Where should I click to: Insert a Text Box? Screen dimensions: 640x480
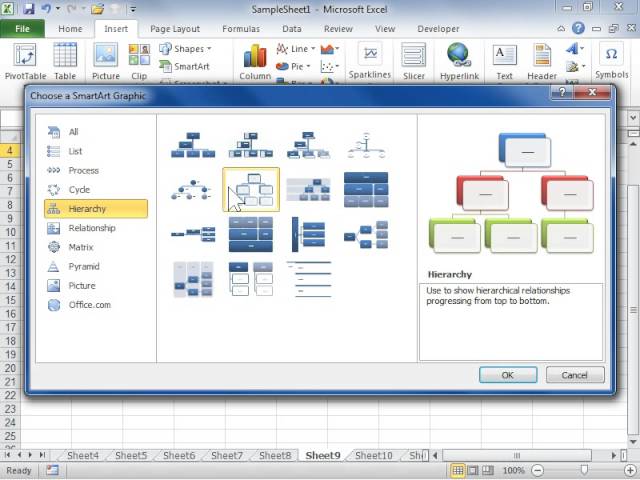pyautogui.click(x=504, y=61)
